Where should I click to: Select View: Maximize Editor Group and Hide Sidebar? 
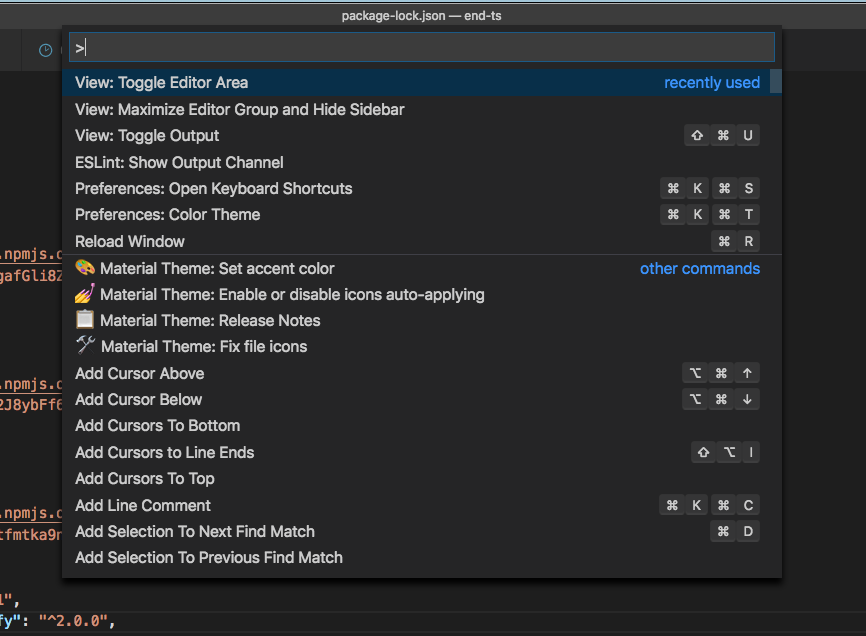coord(421,109)
